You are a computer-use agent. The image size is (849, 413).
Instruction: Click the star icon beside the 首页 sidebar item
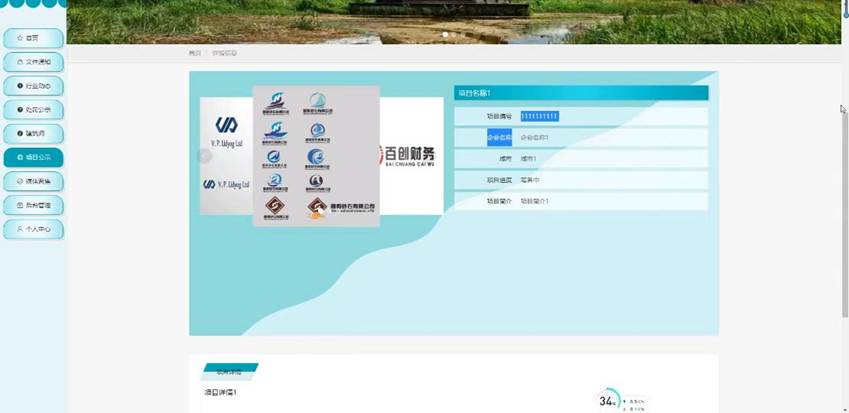20,38
